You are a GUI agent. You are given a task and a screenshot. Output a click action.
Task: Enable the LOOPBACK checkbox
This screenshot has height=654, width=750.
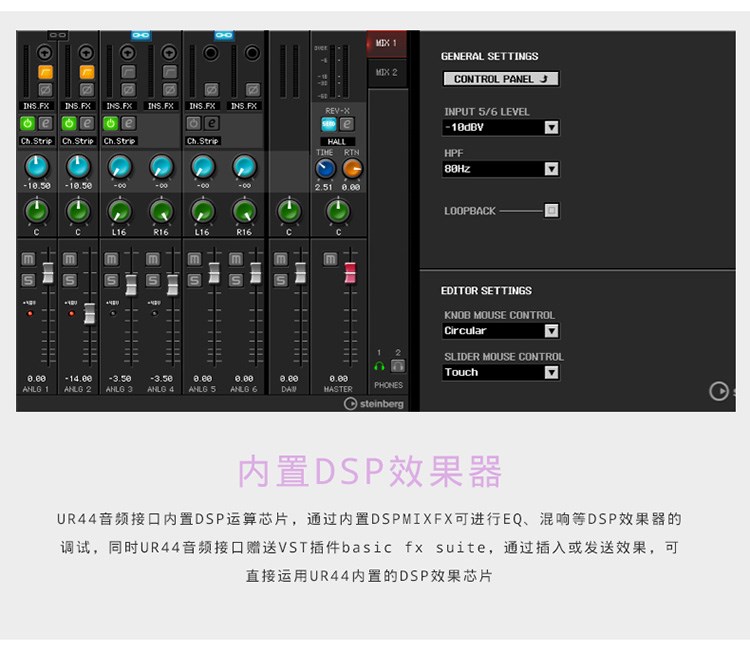coord(551,211)
